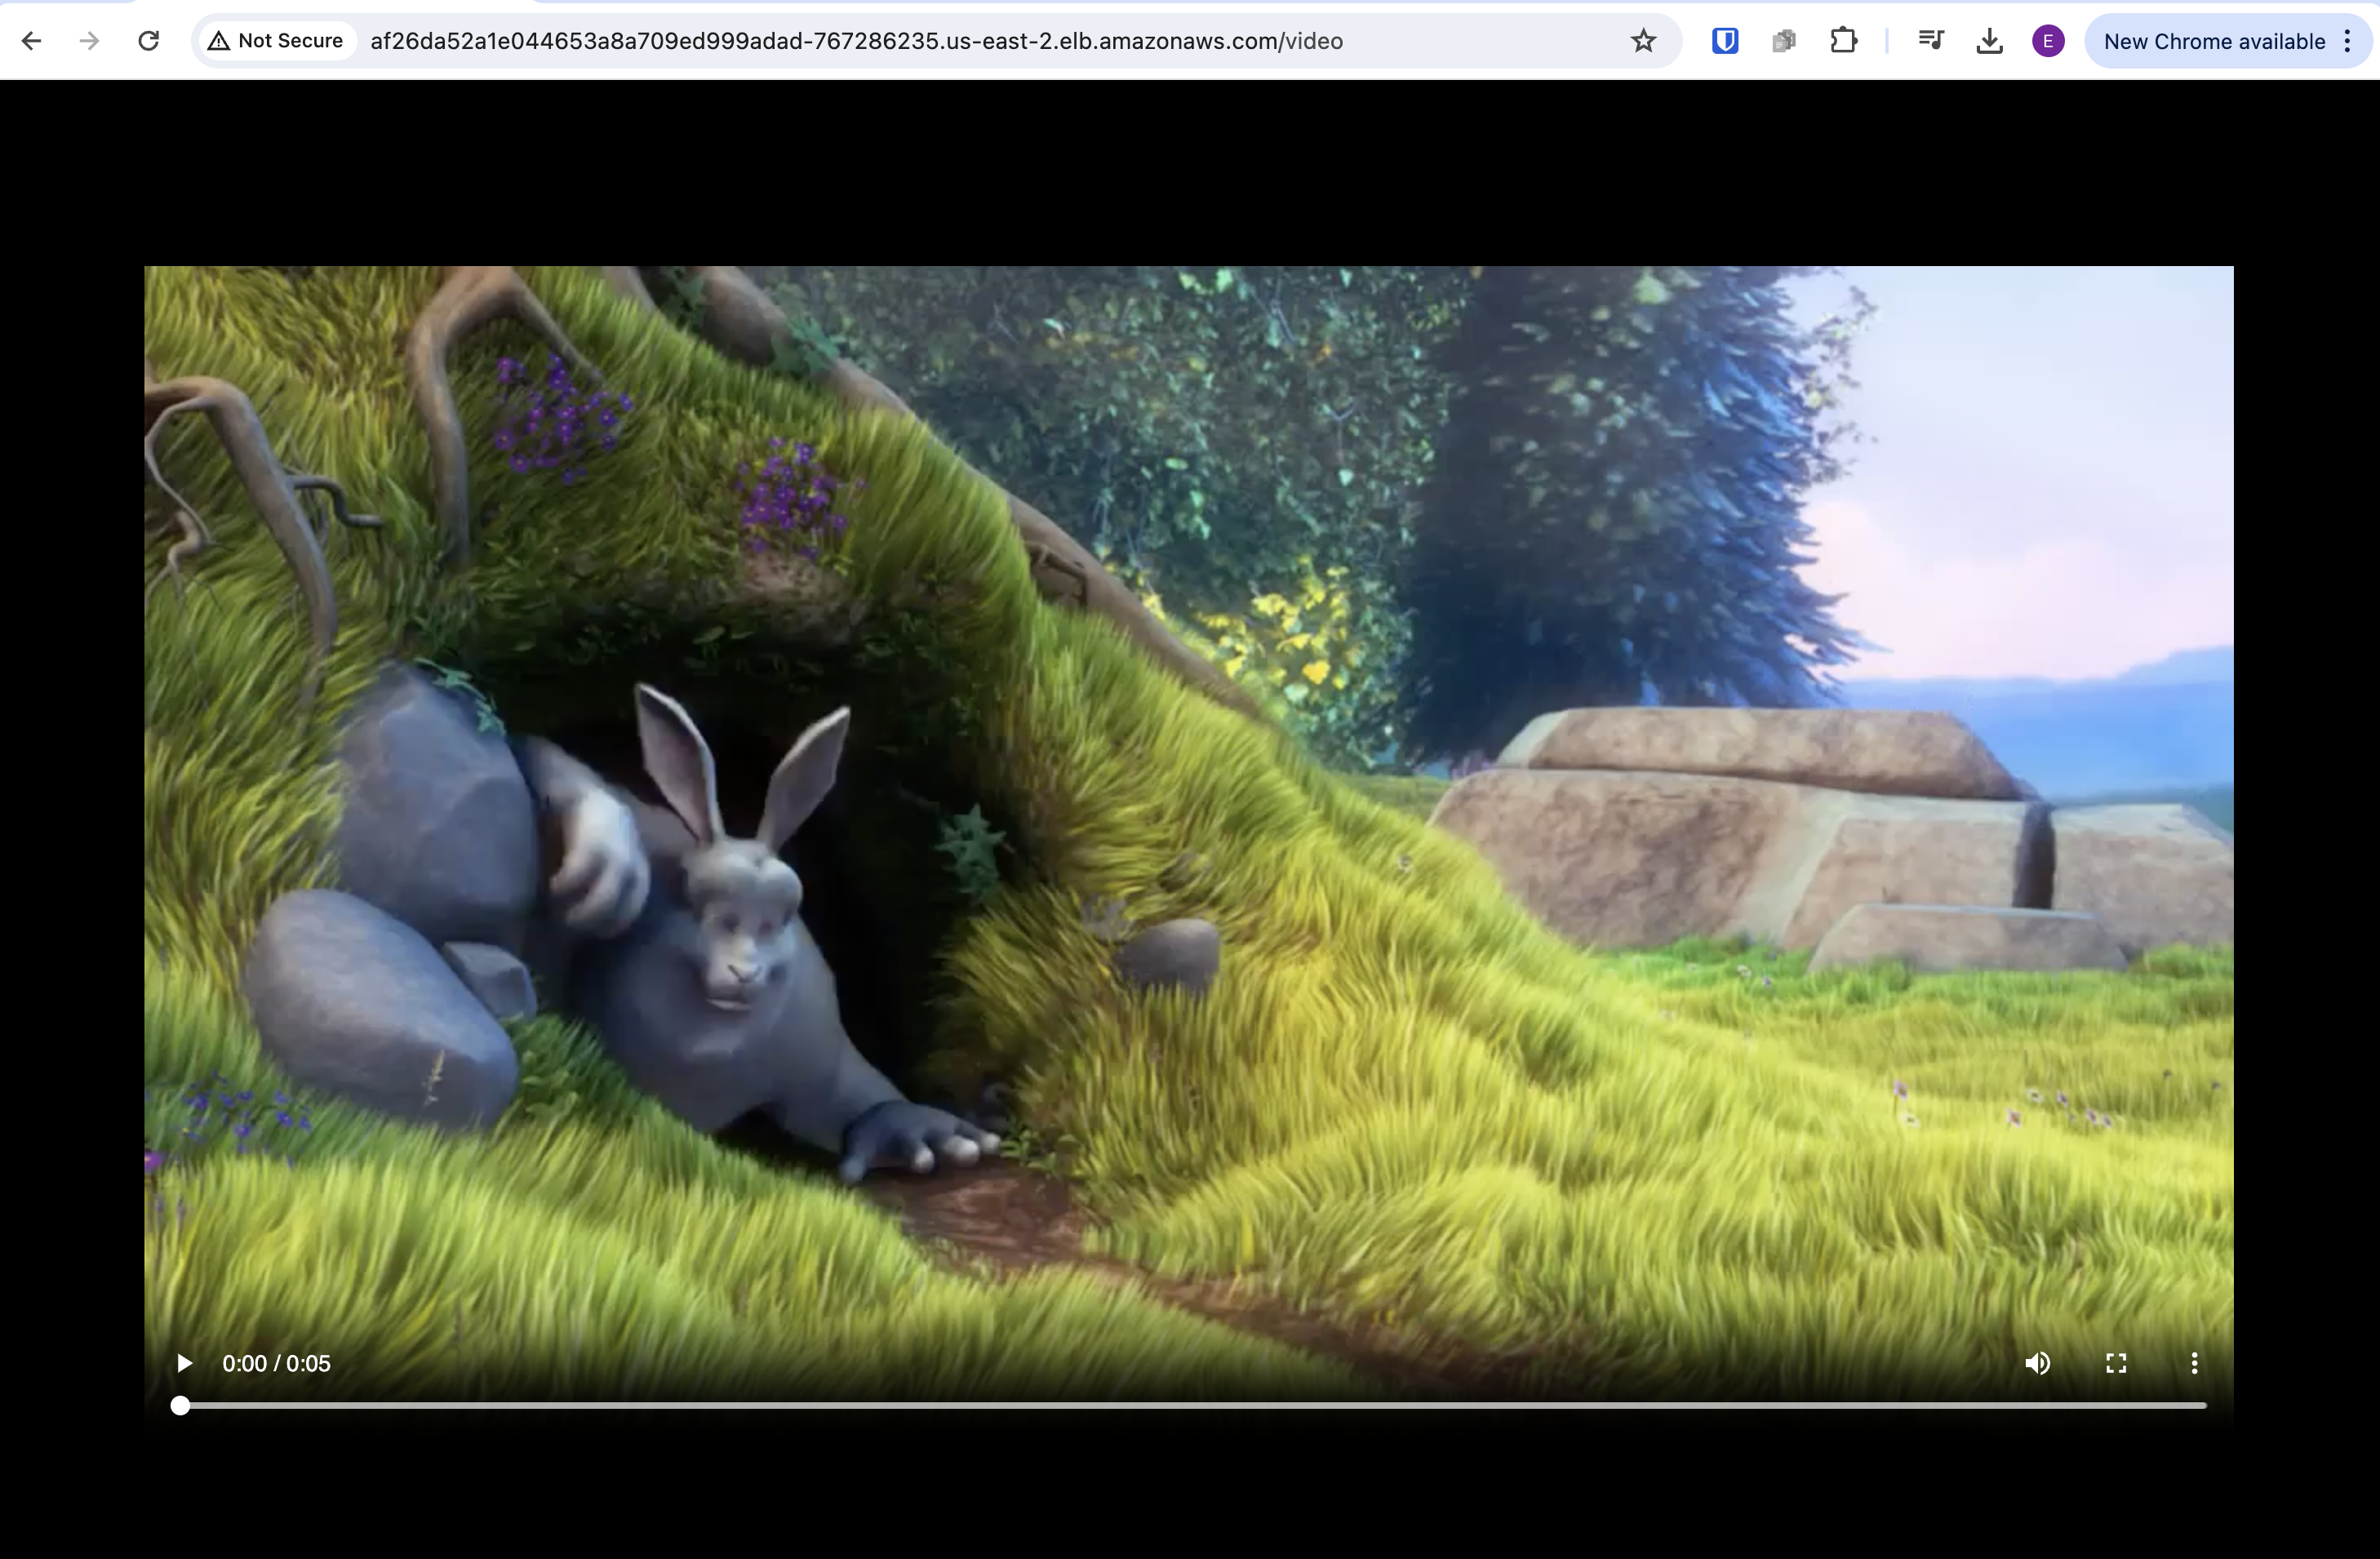Focus the address bar URL

(x=856, y=41)
